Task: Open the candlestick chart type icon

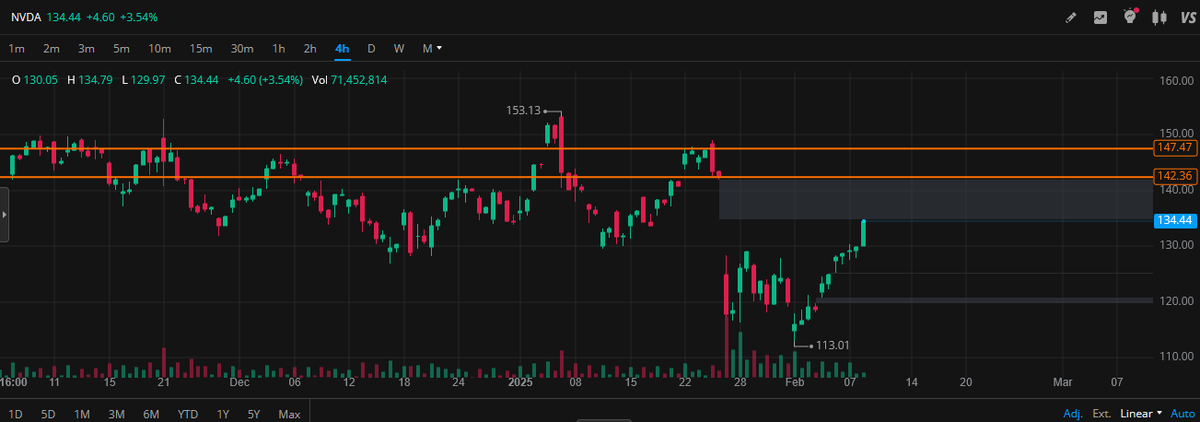Action: tap(1159, 17)
